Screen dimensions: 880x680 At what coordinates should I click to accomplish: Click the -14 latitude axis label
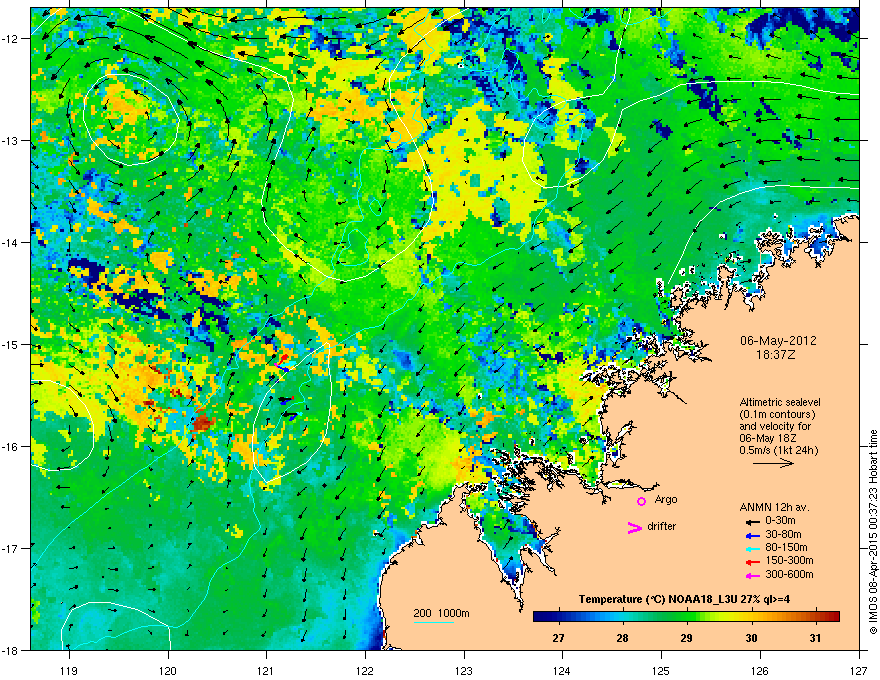tap(11, 243)
